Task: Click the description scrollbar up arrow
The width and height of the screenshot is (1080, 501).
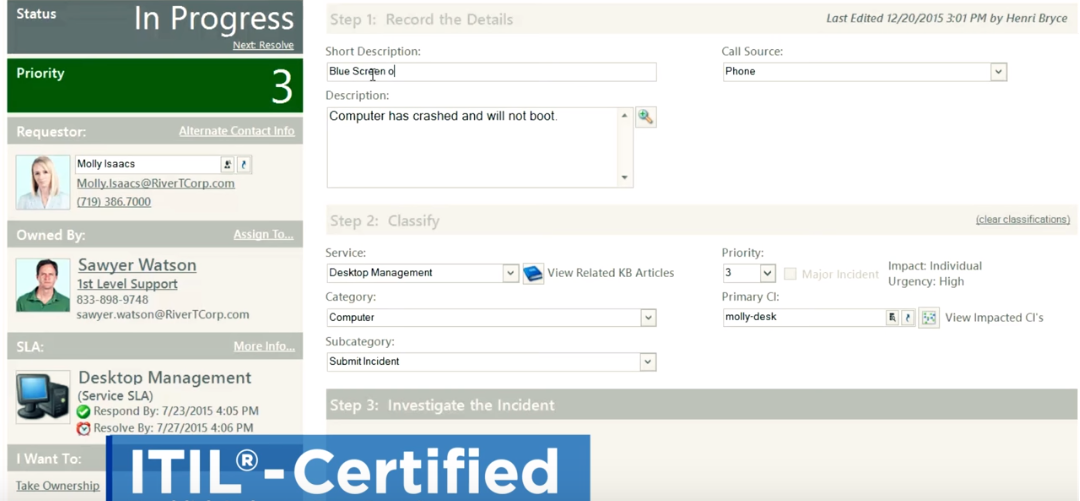Action: pos(625,116)
